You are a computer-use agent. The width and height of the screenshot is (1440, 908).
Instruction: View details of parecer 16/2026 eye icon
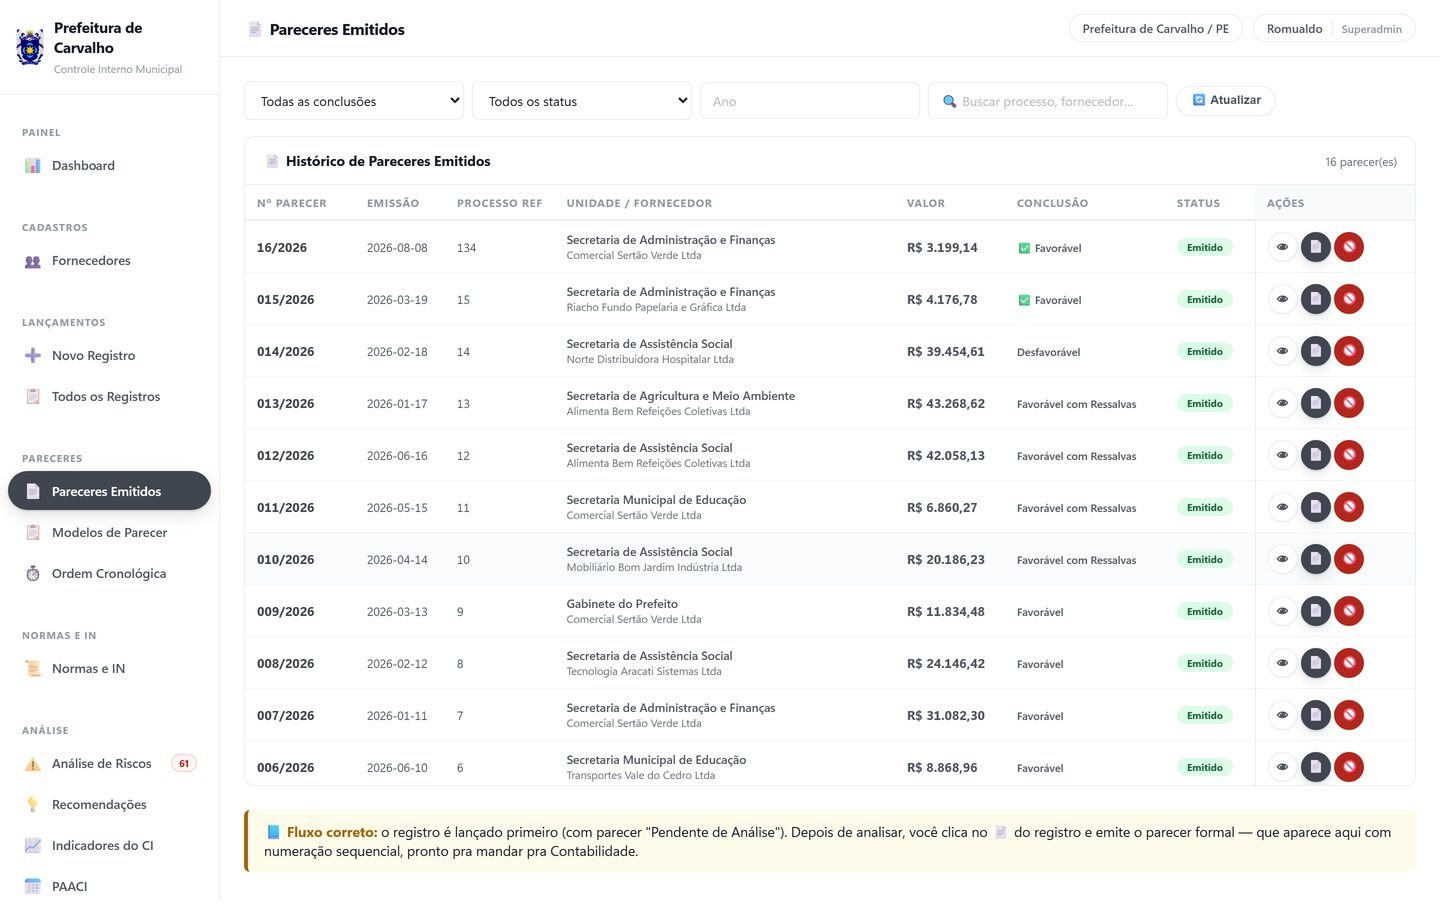point(1282,247)
